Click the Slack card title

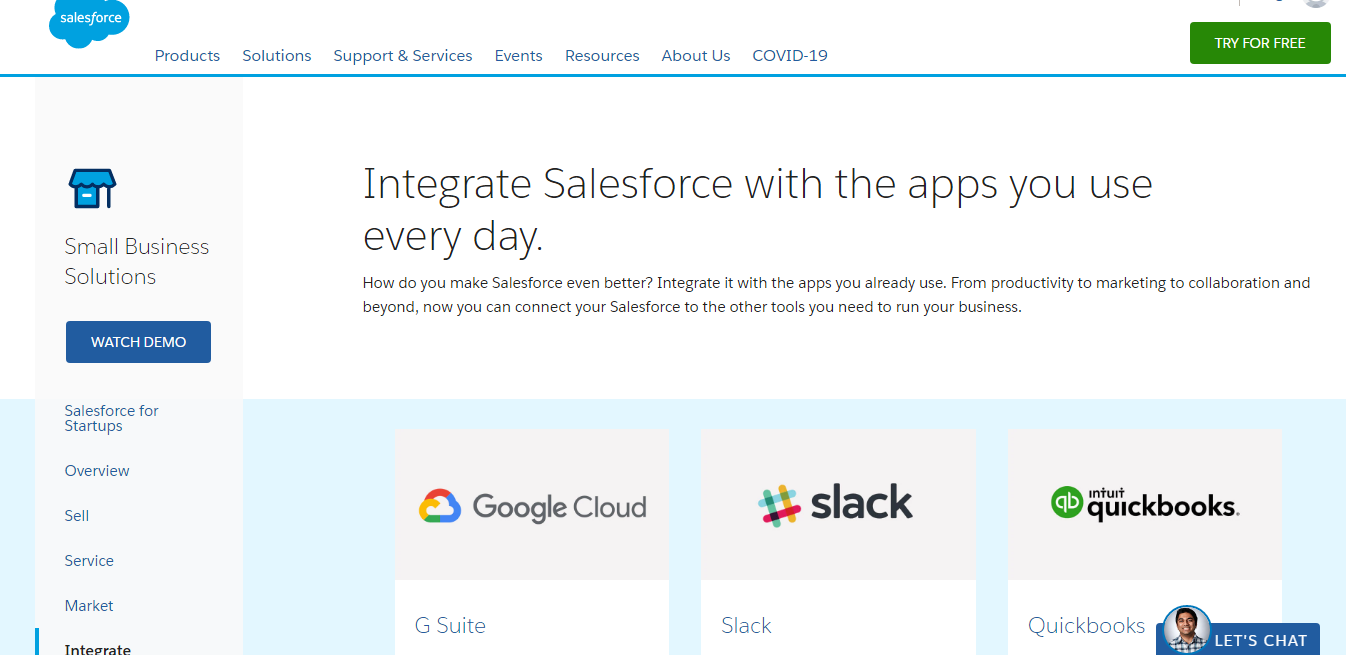click(746, 626)
